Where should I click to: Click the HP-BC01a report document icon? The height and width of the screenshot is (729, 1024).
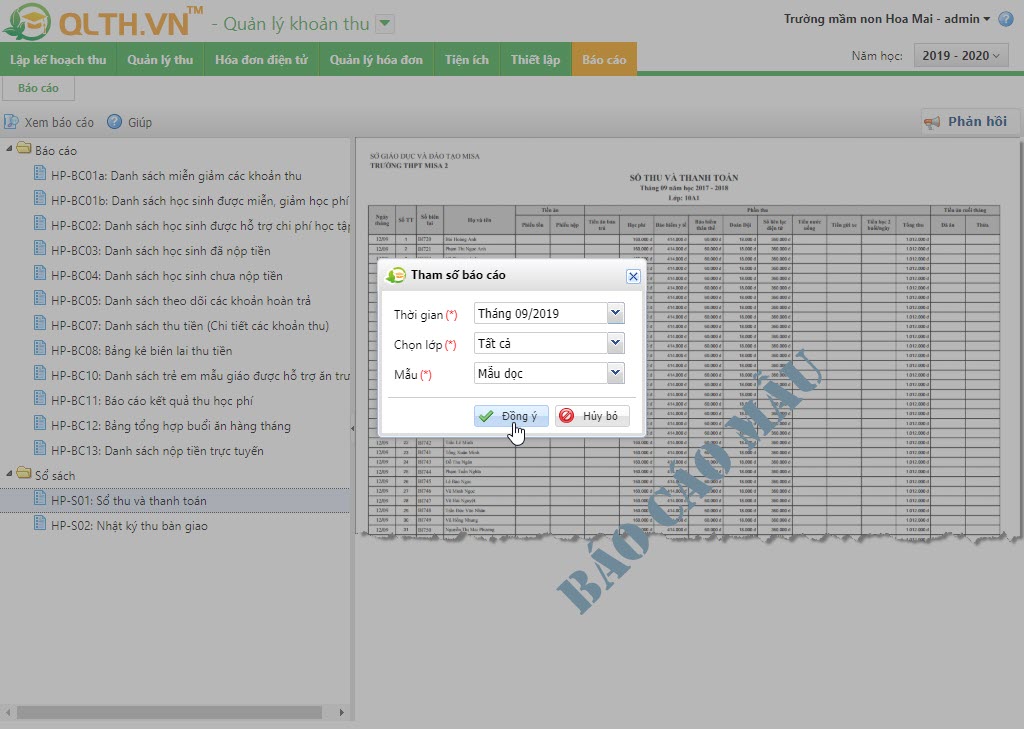tap(40, 173)
